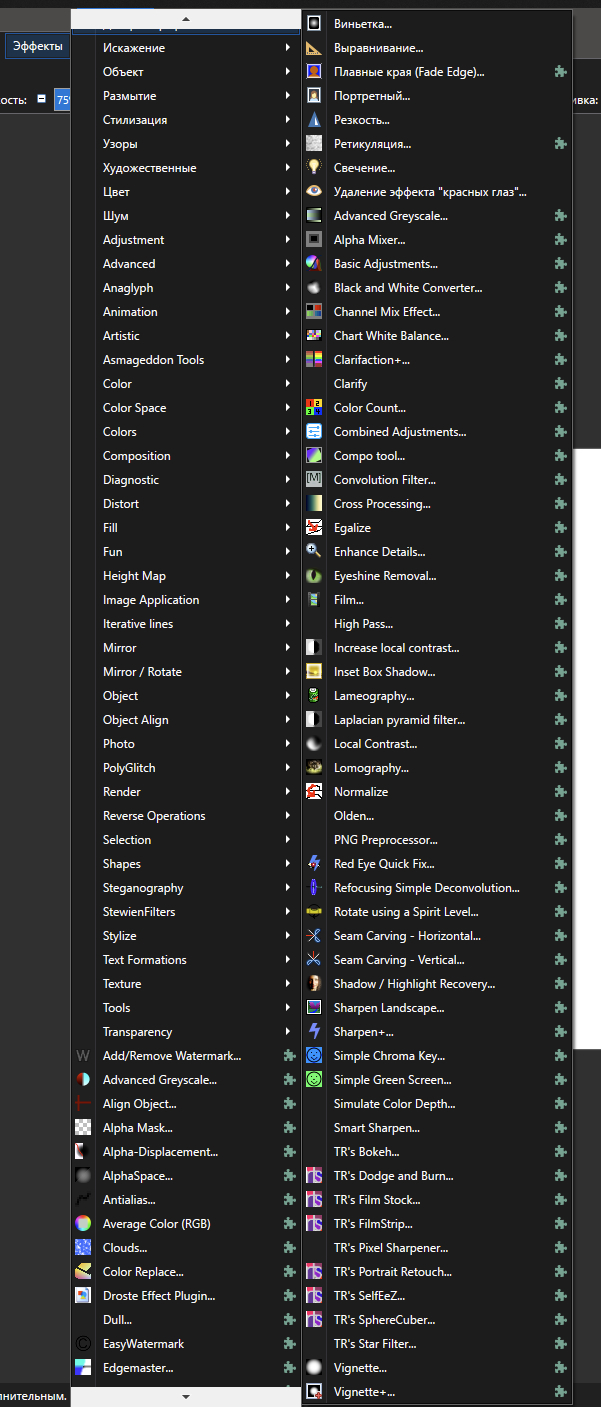The image size is (601, 1407).
Task: Click the Average Color (RGB) icon
Action: click(x=84, y=1223)
